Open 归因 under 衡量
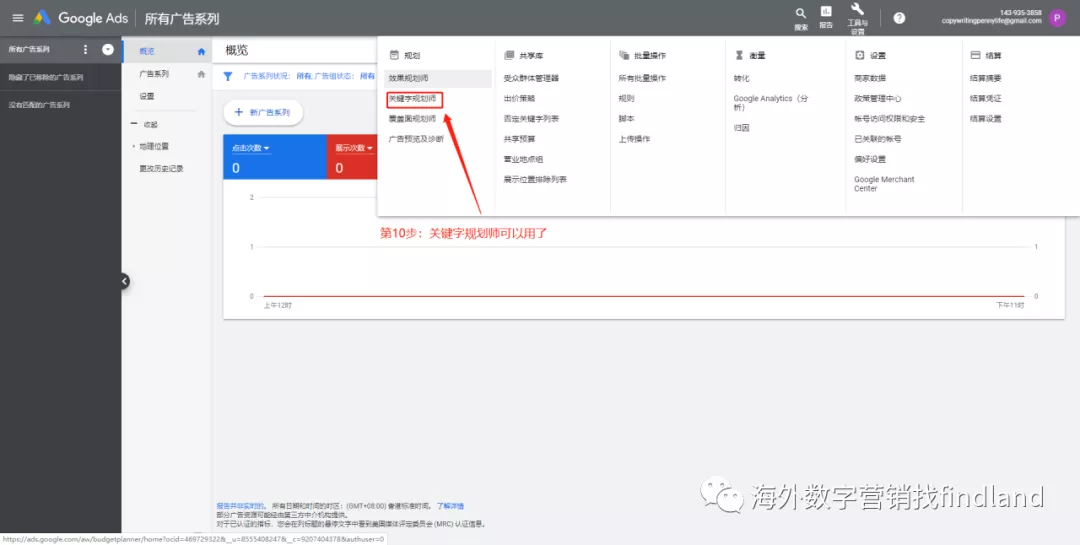Viewport: 1080px width, 545px height. pos(741,128)
